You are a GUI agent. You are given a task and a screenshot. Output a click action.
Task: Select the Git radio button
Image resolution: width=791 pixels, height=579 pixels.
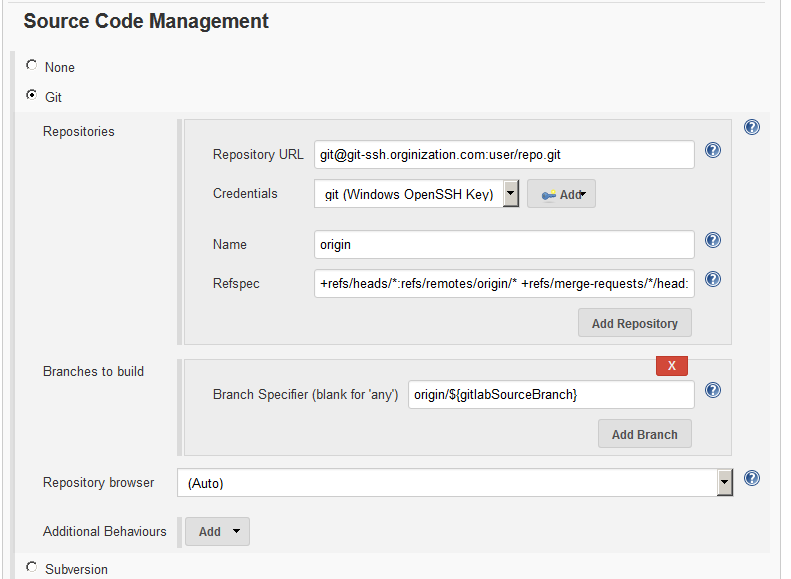pyautogui.click(x=32, y=95)
